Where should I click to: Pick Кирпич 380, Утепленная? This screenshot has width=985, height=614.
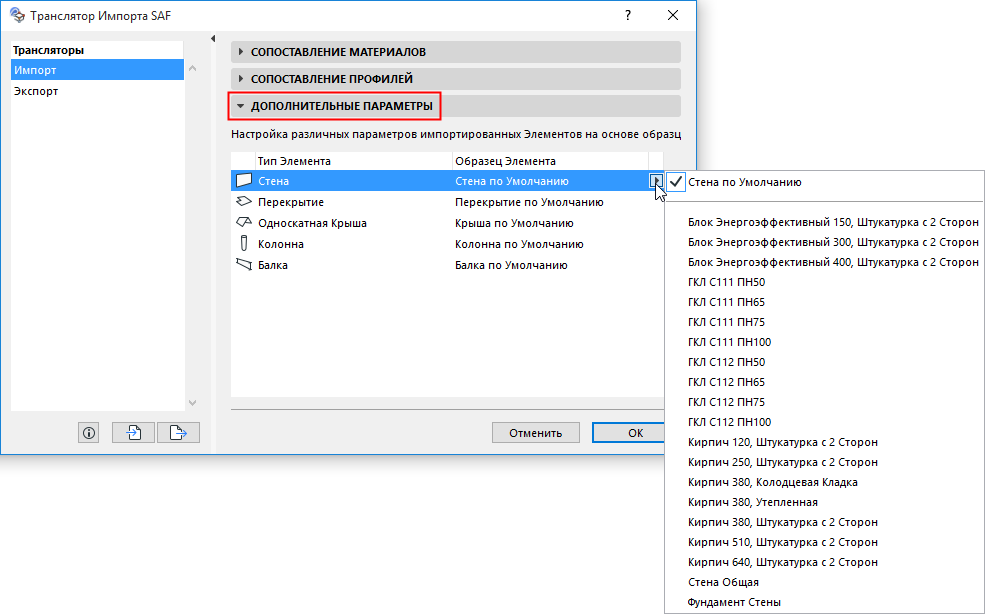click(824, 502)
